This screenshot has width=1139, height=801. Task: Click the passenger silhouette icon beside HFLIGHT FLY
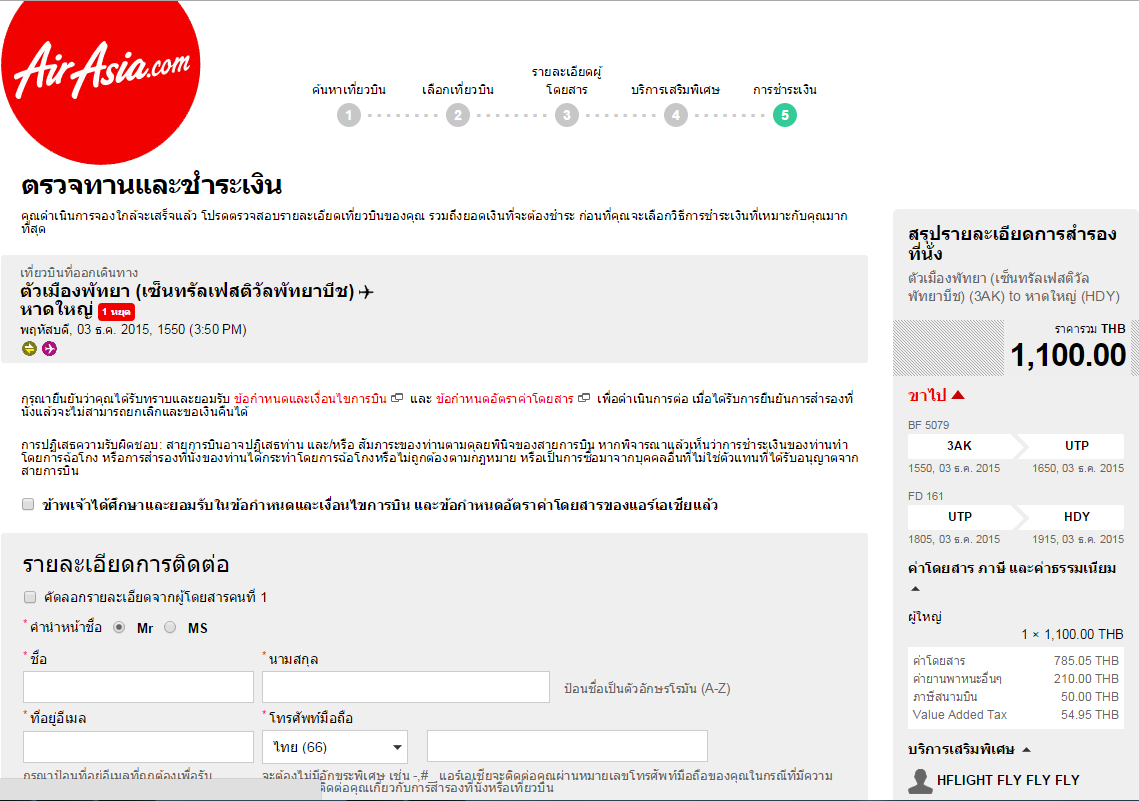tap(920, 781)
